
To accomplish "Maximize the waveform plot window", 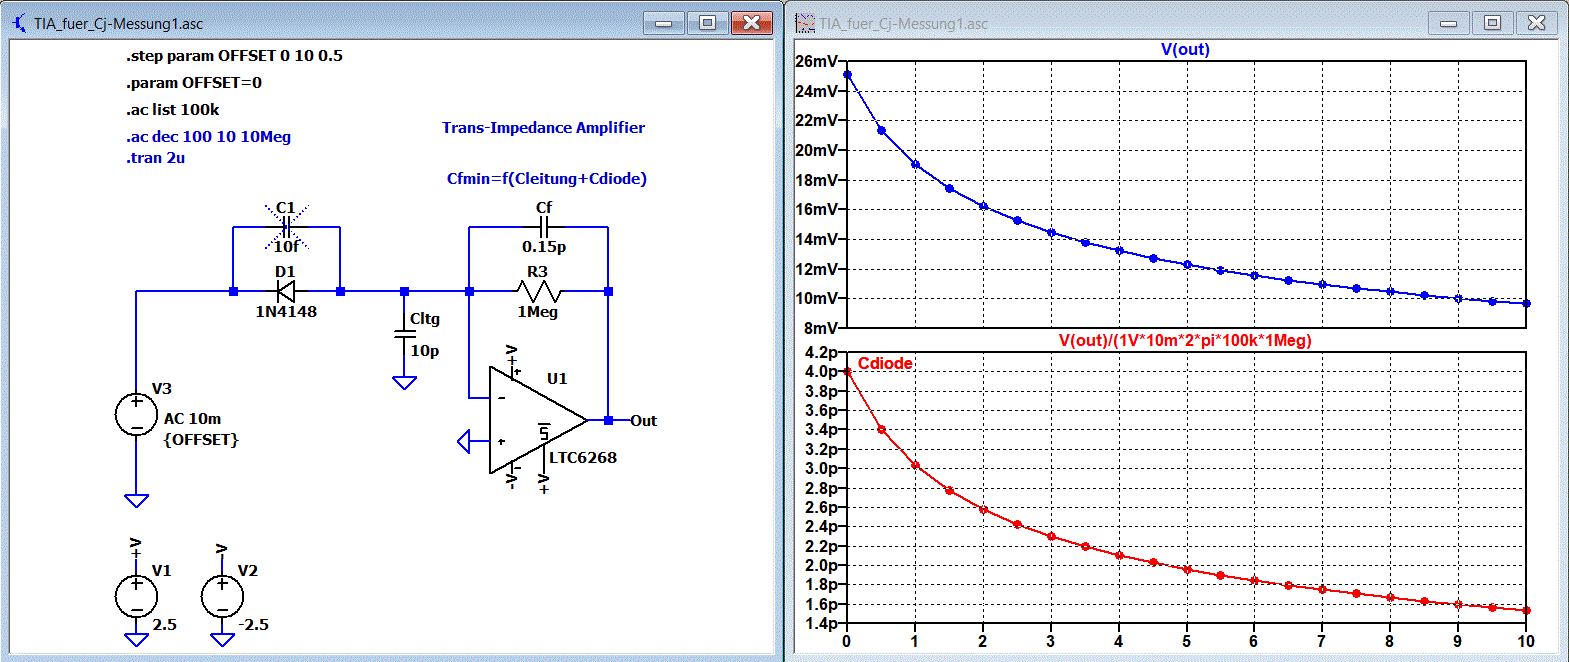I will [1492, 22].
